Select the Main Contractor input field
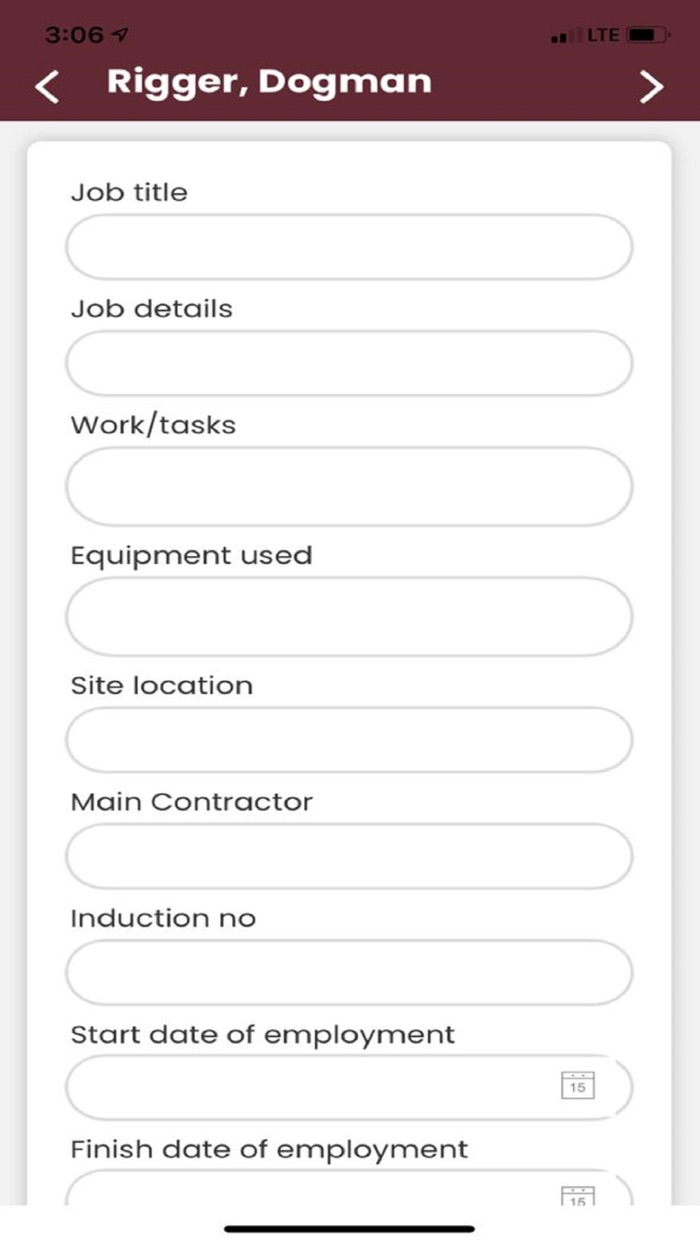The width and height of the screenshot is (700, 1244). 348,856
